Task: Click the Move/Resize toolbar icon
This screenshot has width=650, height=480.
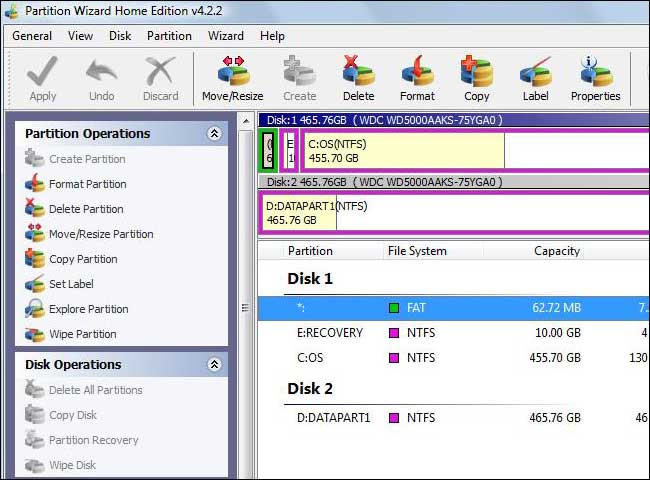Action: coord(232,72)
